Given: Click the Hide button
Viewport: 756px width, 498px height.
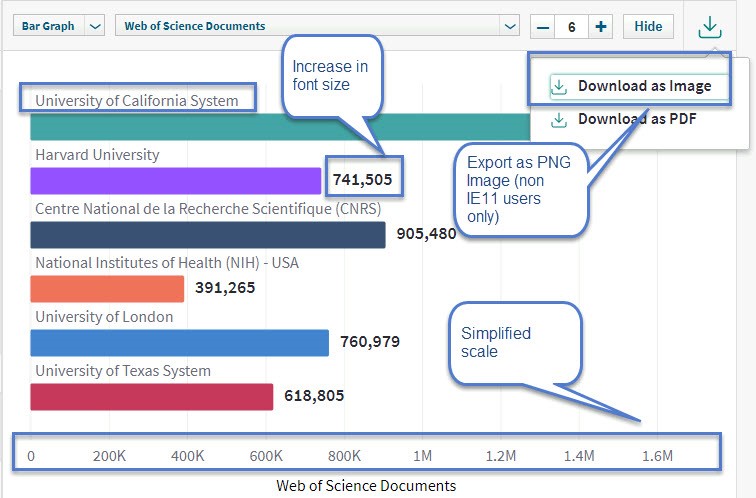Looking at the screenshot, I should click(x=648, y=27).
